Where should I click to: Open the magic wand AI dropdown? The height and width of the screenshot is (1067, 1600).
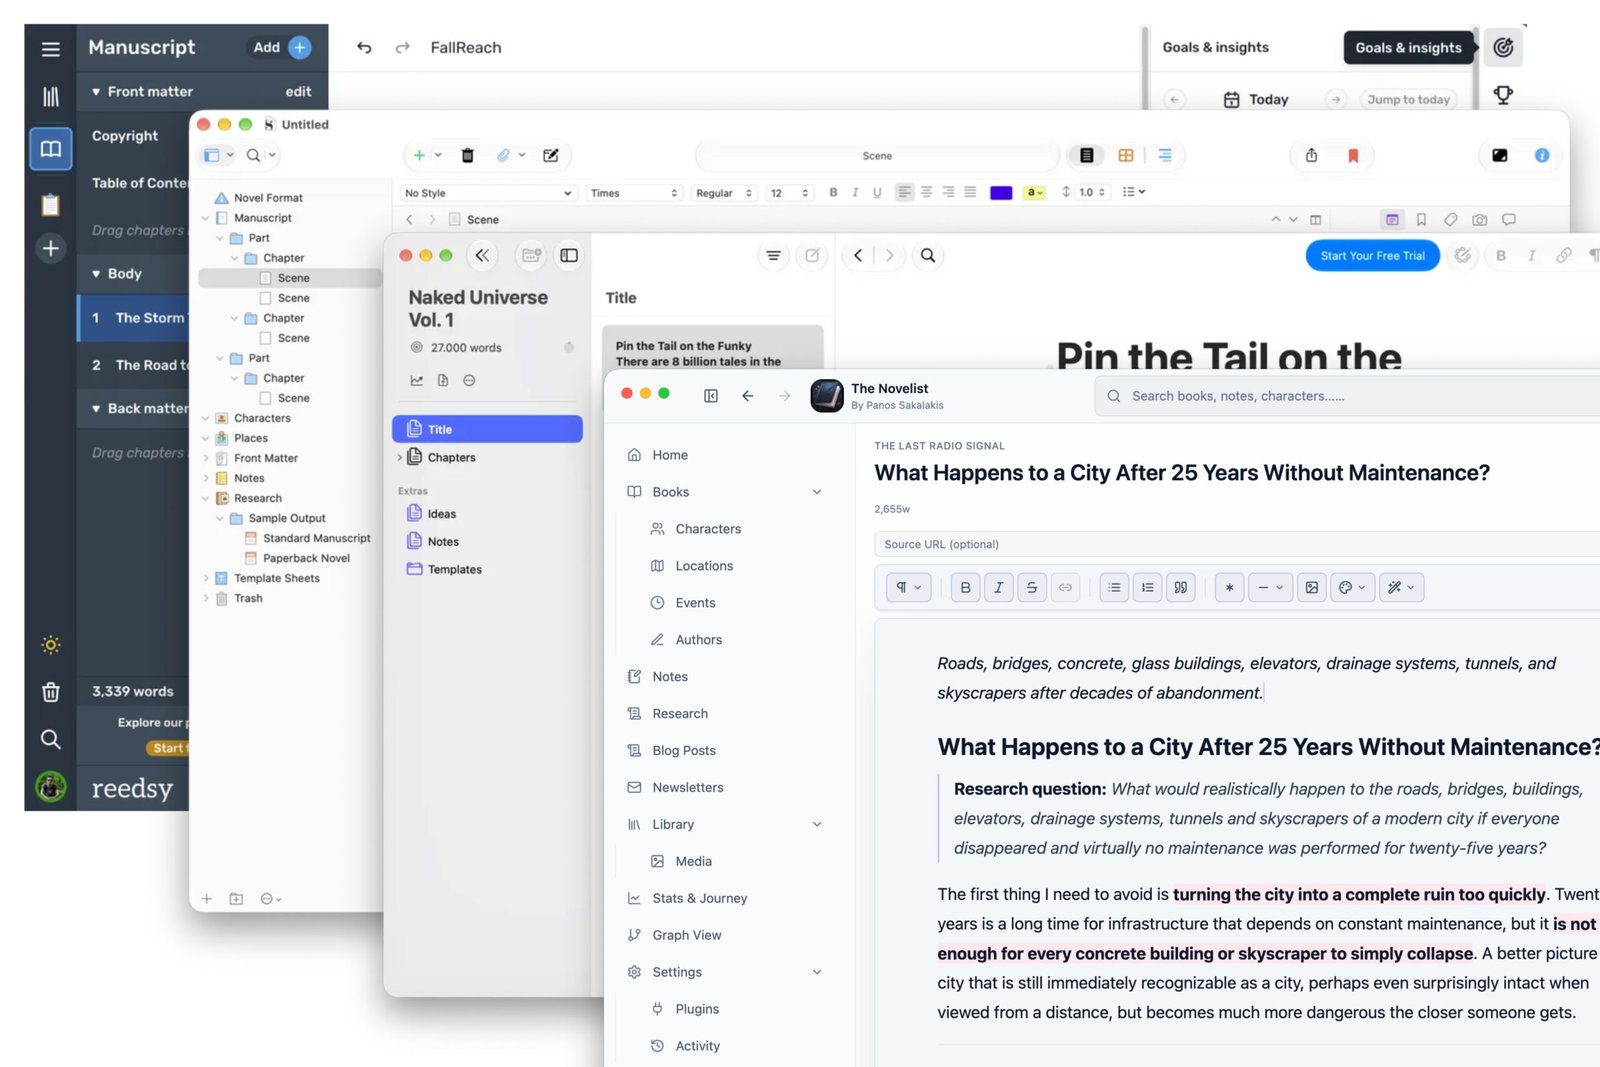coord(1401,587)
